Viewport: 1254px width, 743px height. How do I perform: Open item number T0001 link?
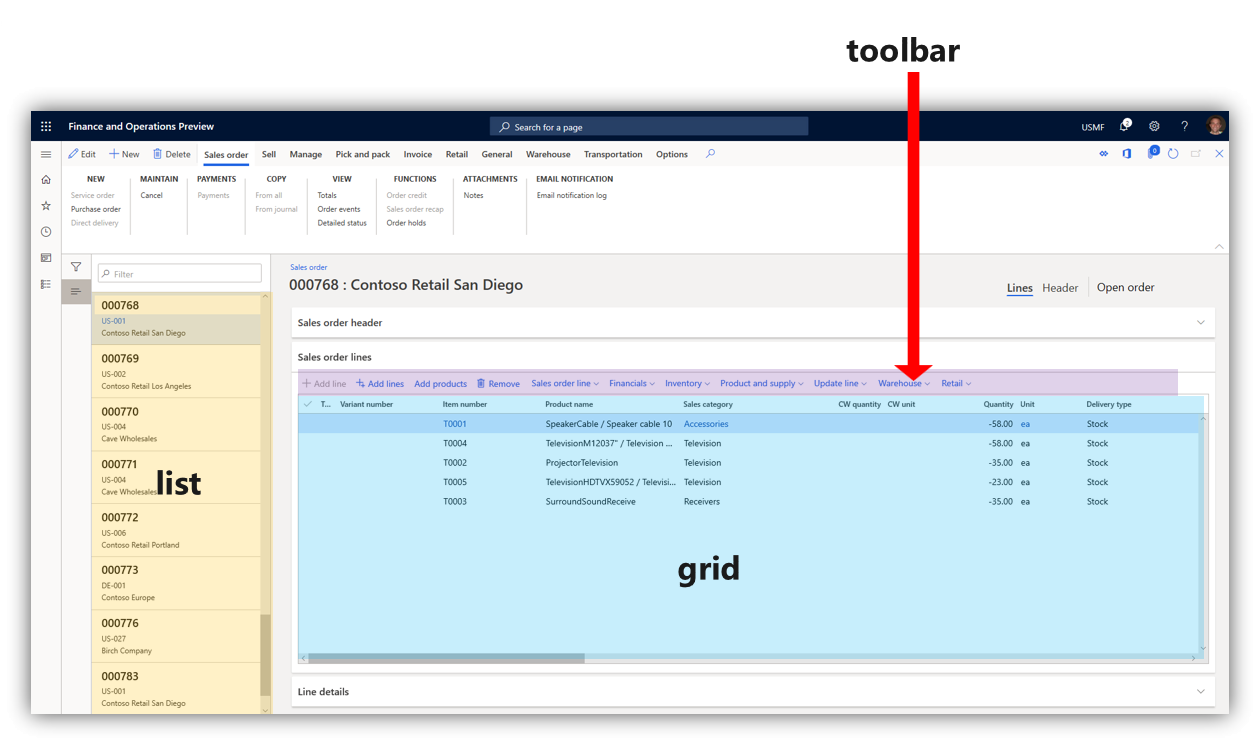pos(455,424)
